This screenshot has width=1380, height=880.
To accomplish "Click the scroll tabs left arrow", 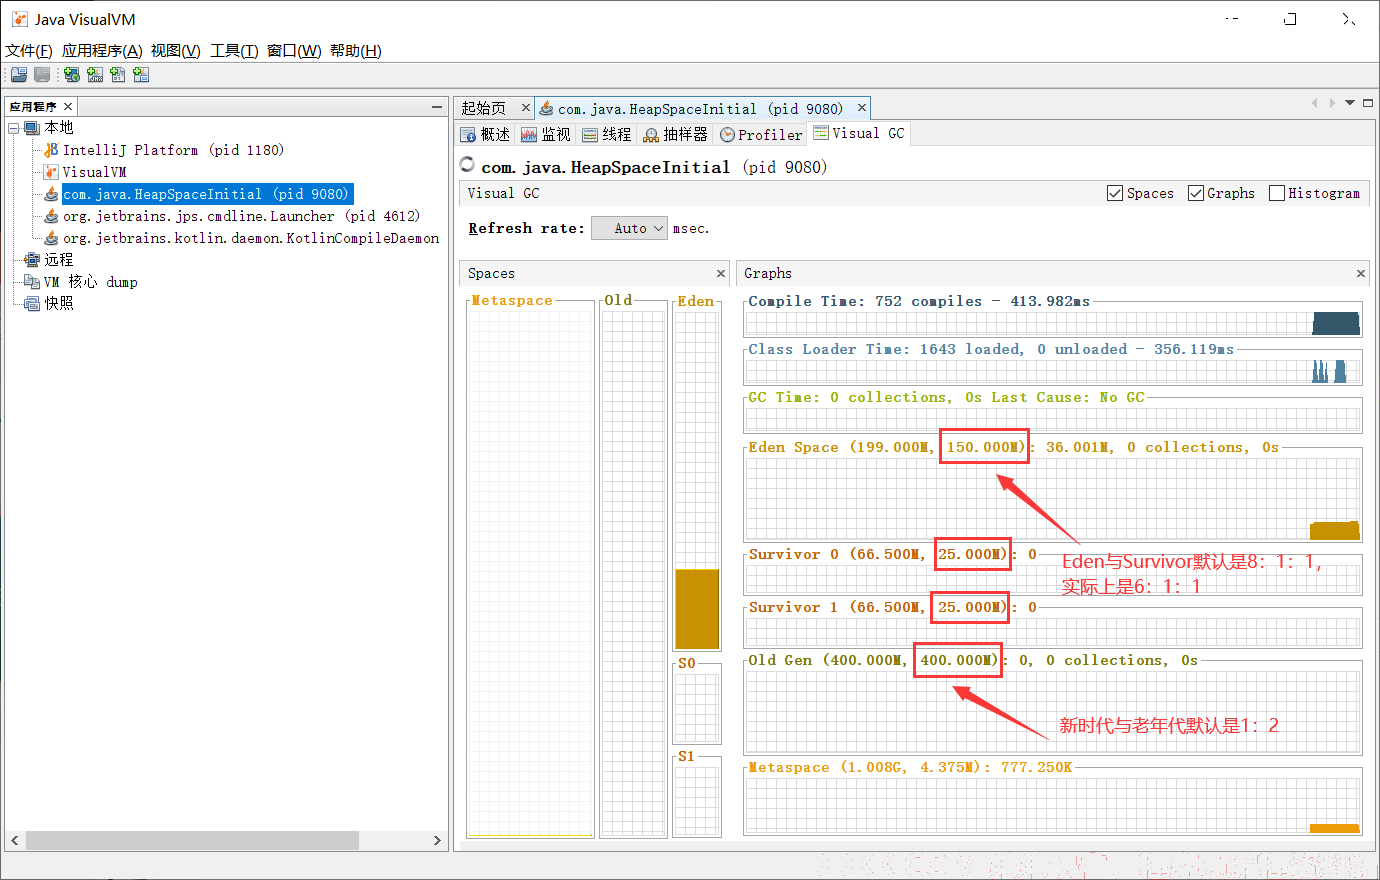I will click(x=1315, y=103).
